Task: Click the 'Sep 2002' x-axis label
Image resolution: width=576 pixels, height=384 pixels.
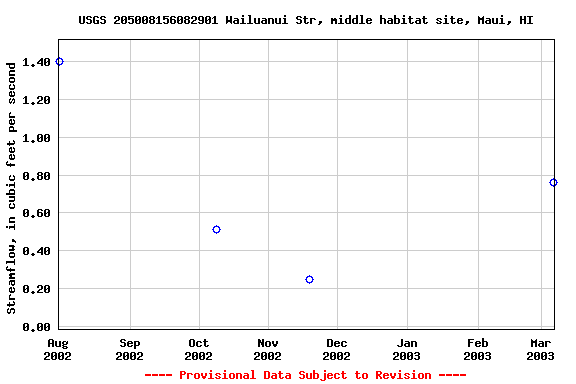Action: [x=130, y=349]
